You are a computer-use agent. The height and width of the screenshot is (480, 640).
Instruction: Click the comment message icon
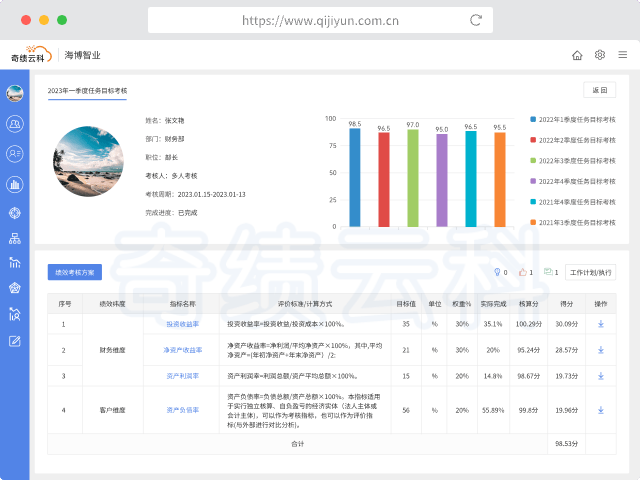tap(547, 272)
